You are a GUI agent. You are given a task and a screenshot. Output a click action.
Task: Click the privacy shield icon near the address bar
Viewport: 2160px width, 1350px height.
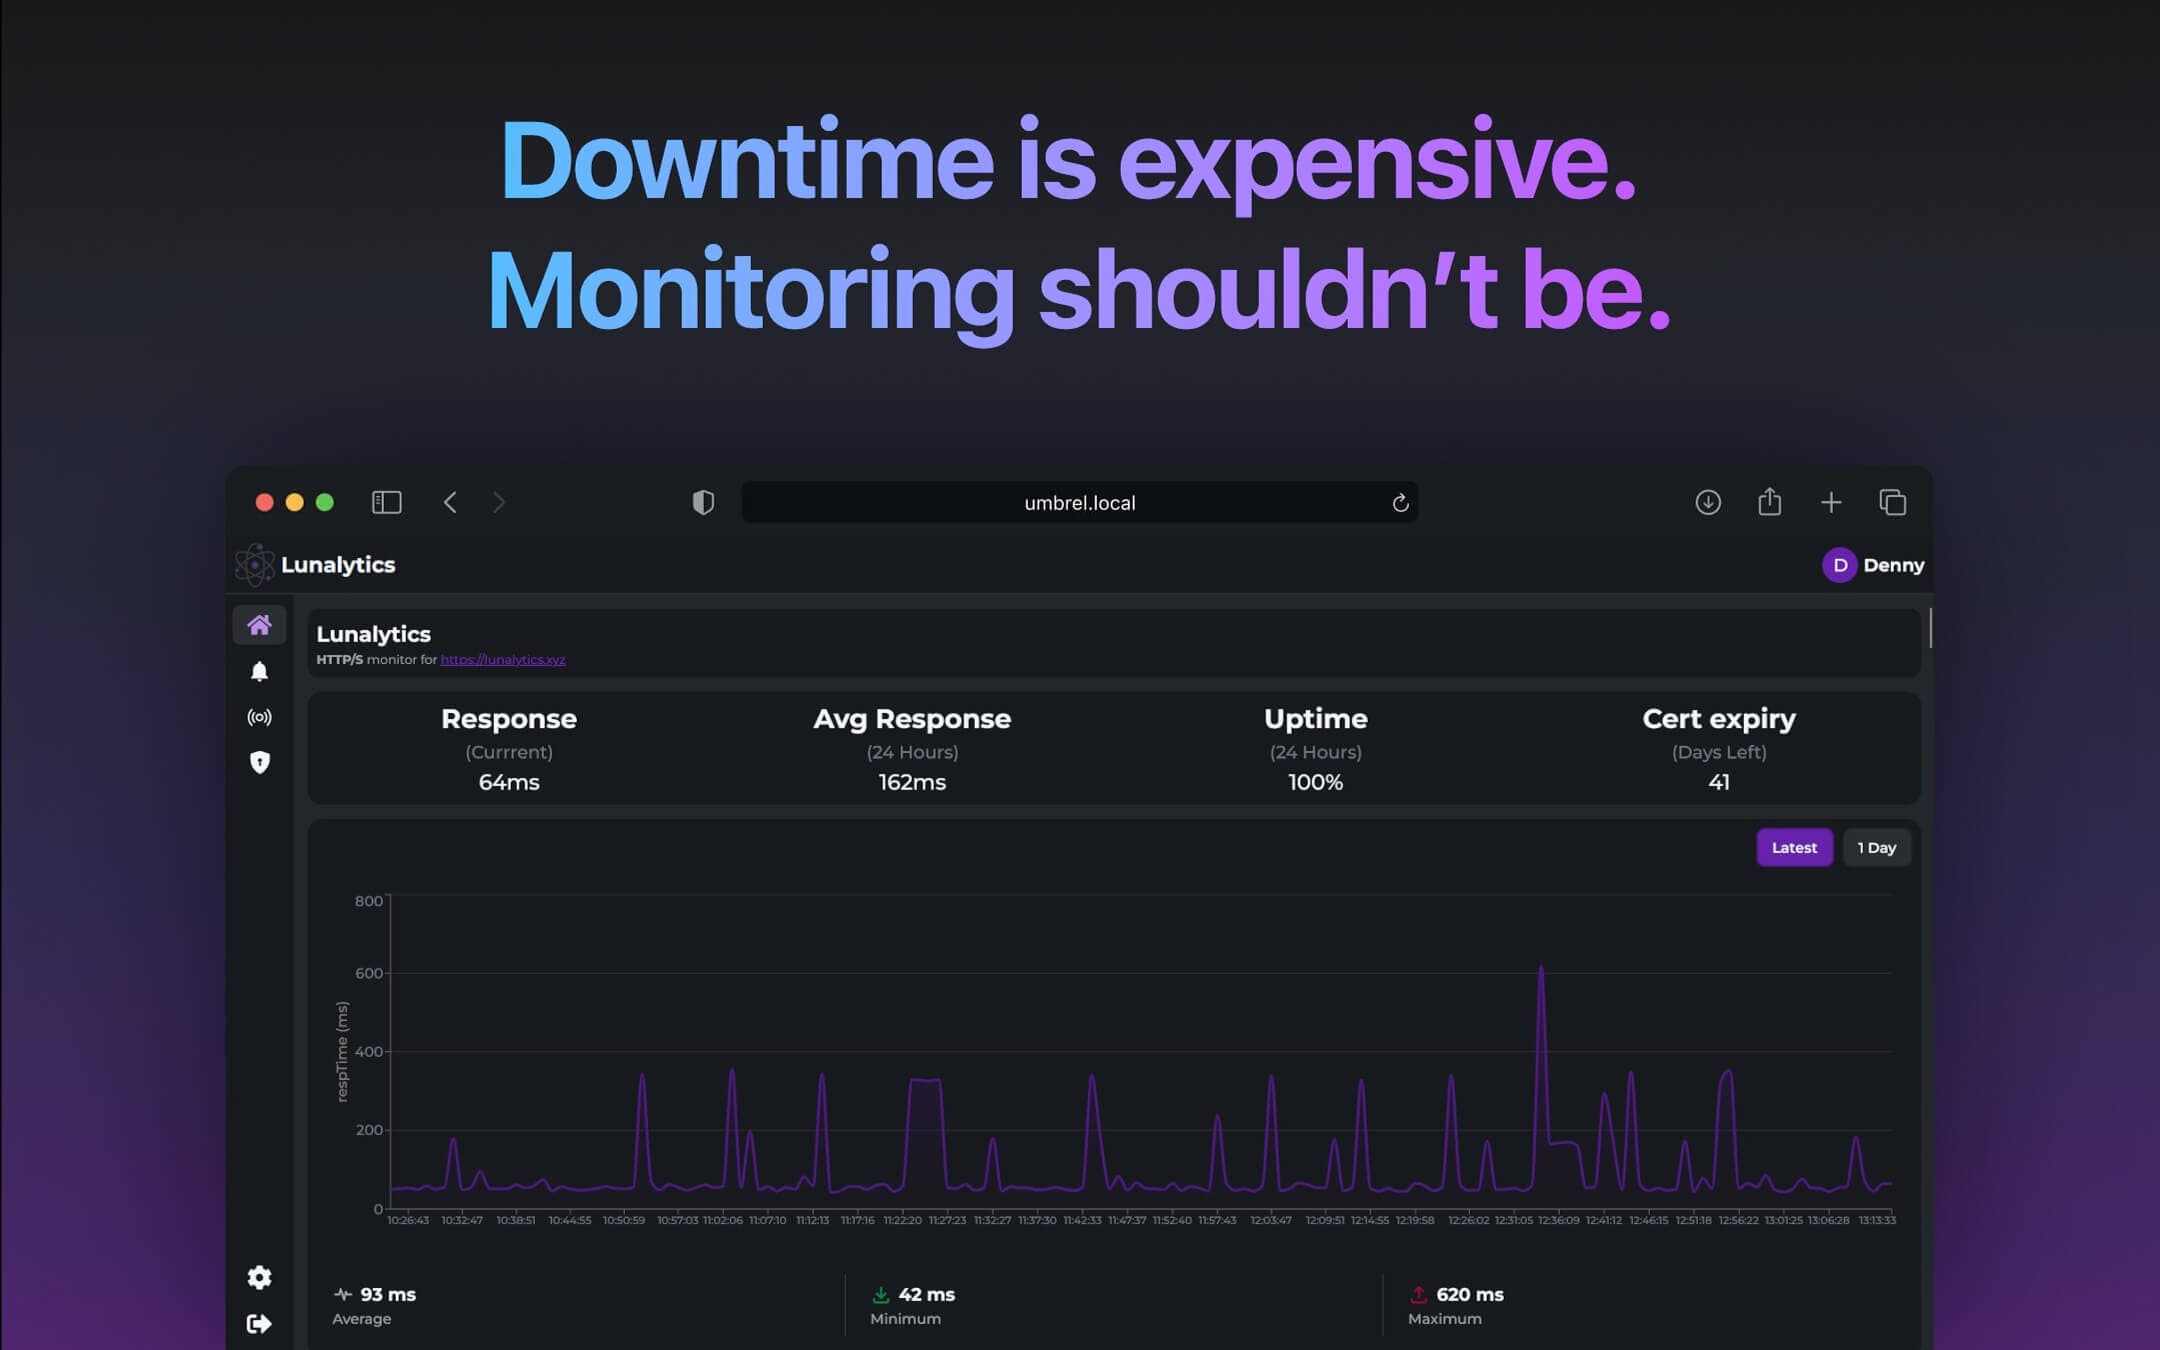point(703,502)
